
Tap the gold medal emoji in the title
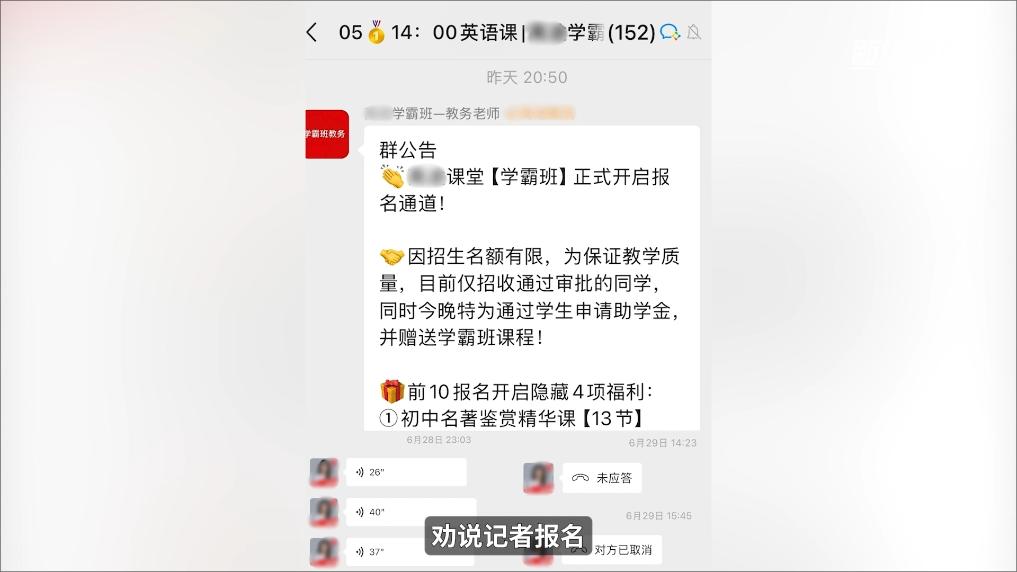pos(376,32)
